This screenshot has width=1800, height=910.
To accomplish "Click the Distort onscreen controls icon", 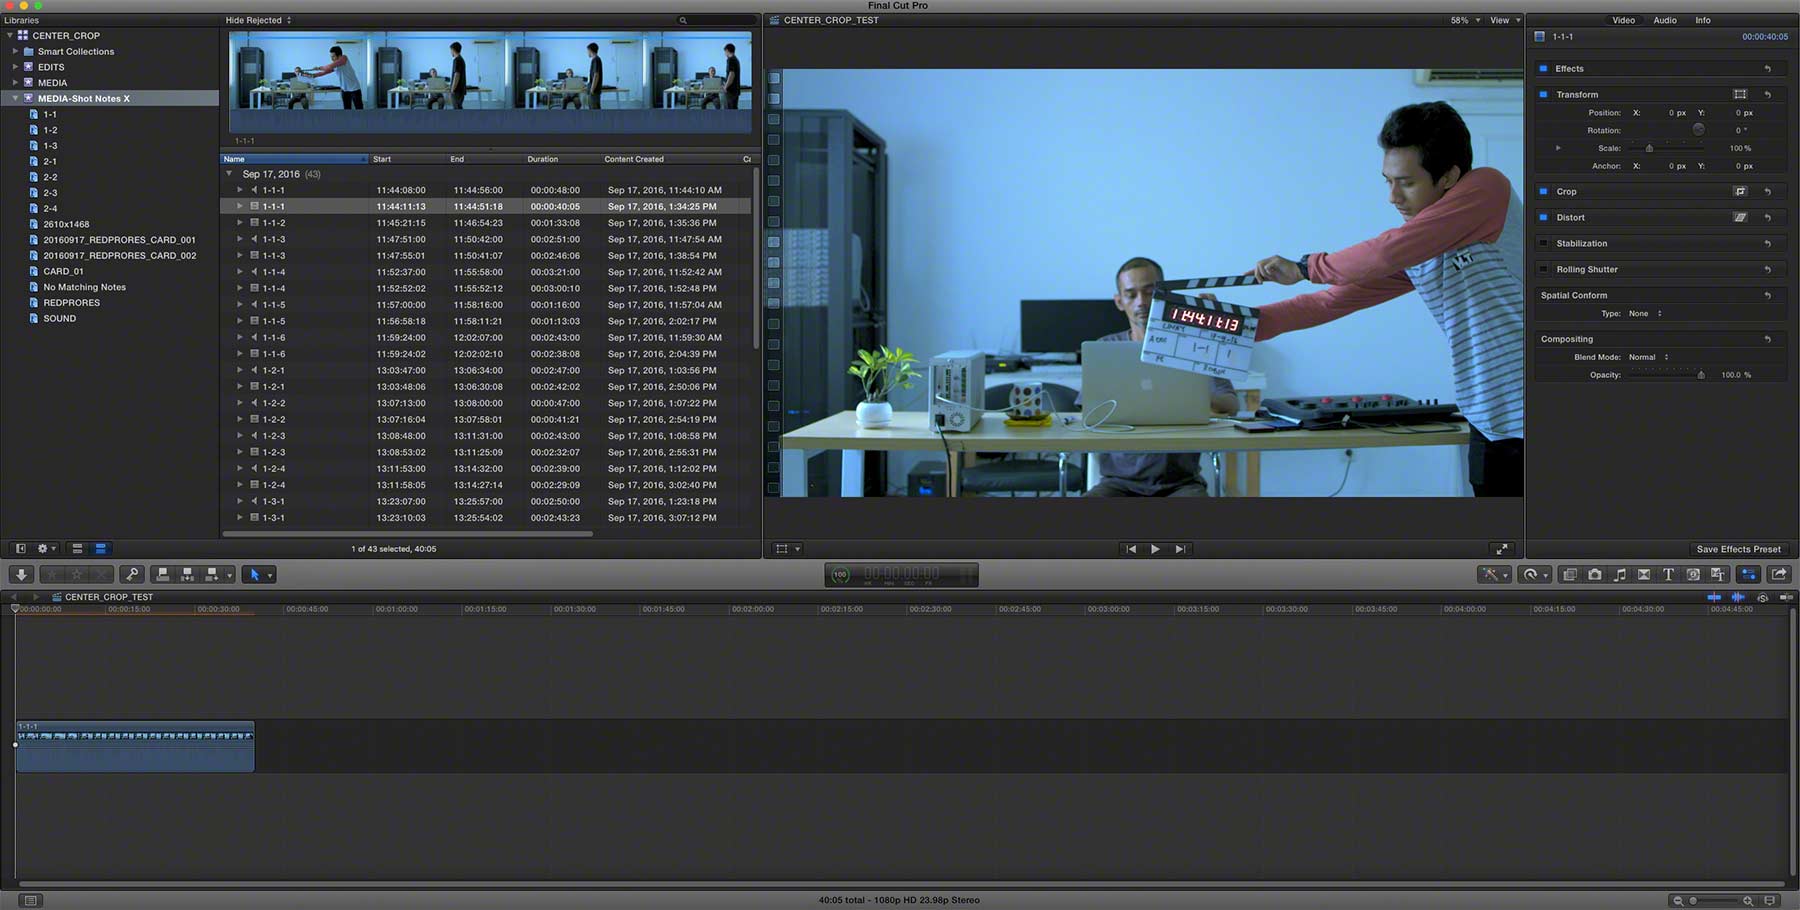I will 1740,217.
